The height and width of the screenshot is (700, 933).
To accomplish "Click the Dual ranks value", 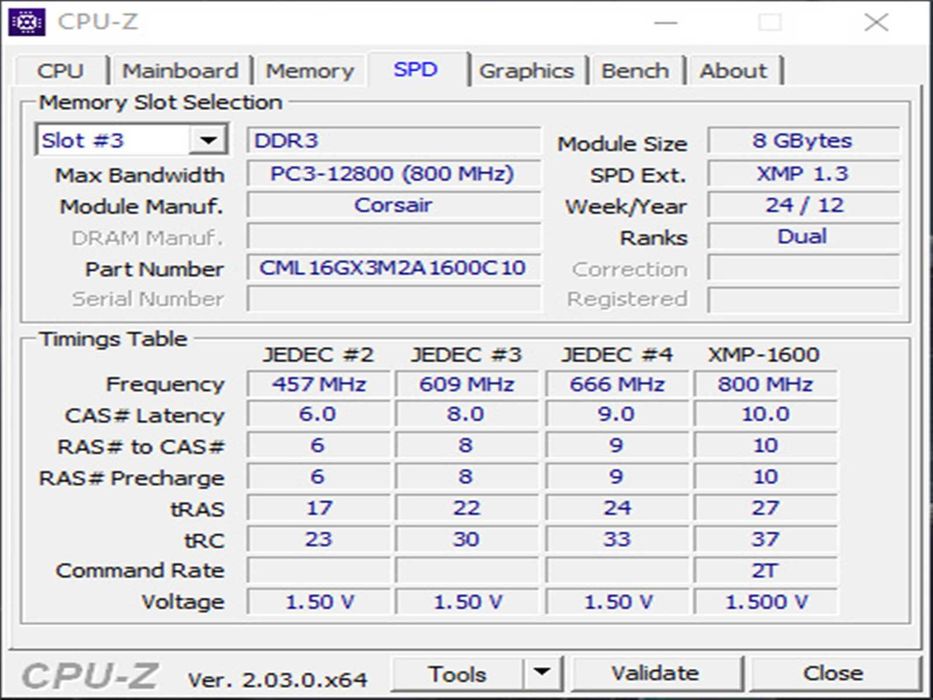I will pos(803,236).
